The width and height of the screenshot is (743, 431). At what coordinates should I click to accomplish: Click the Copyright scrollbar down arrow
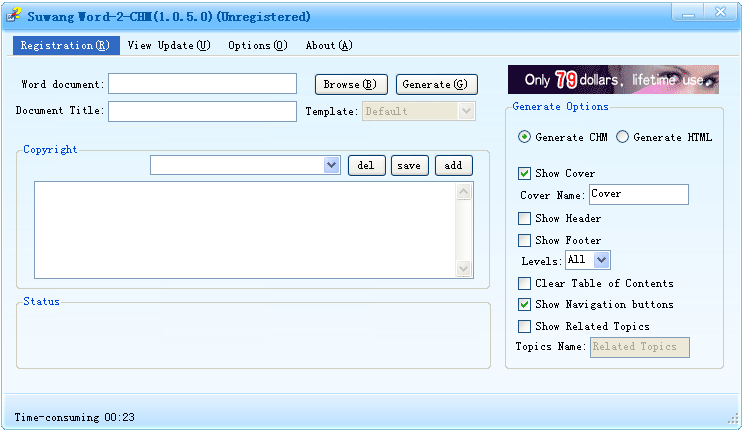[463, 269]
